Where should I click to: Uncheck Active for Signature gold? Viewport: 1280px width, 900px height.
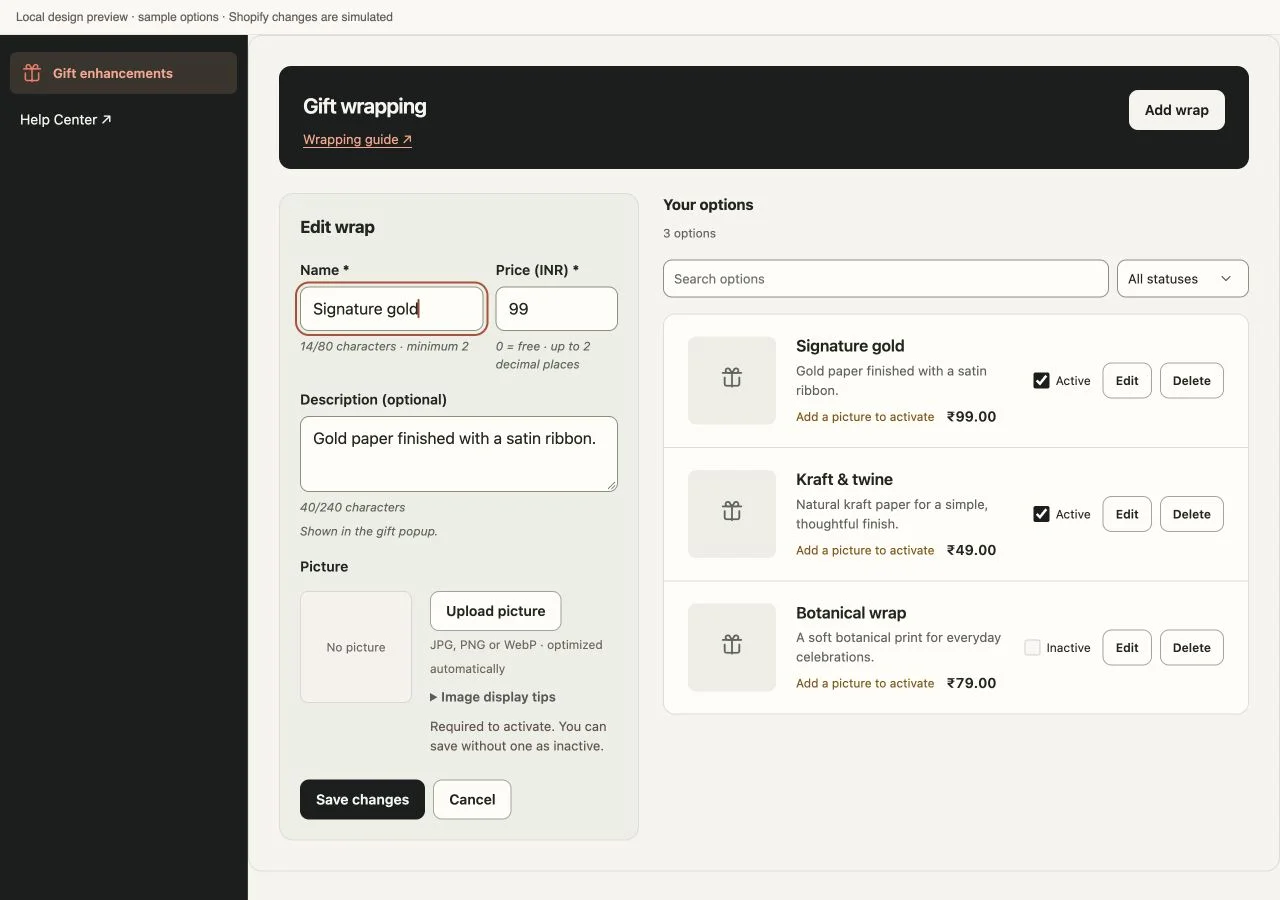[x=1041, y=380]
